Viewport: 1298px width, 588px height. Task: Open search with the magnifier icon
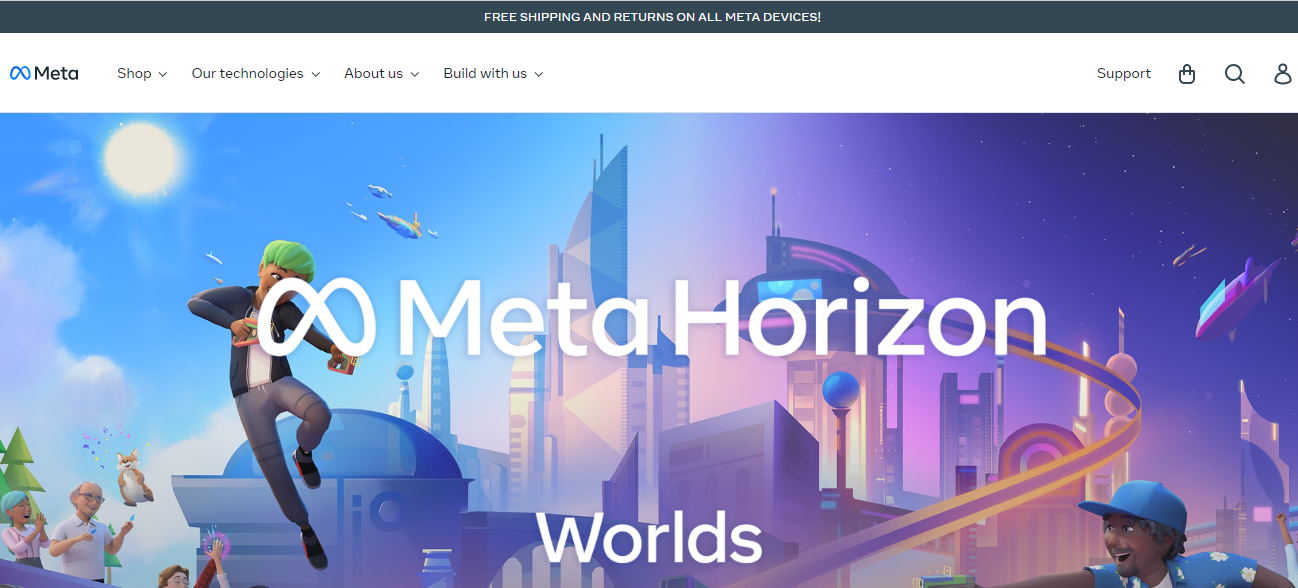(x=1235, y=74)
